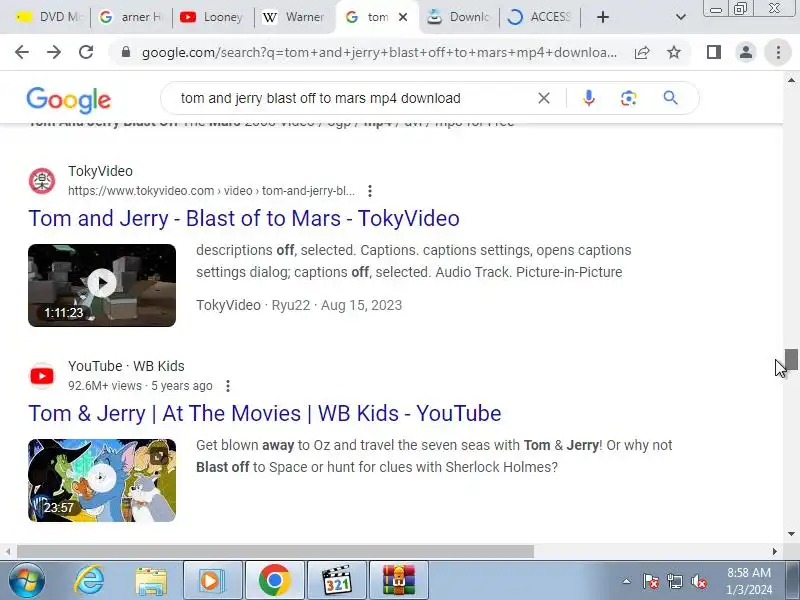Open WinRAR from the taskbar
This screenshot has height=600, width=800.
[398, 581]
